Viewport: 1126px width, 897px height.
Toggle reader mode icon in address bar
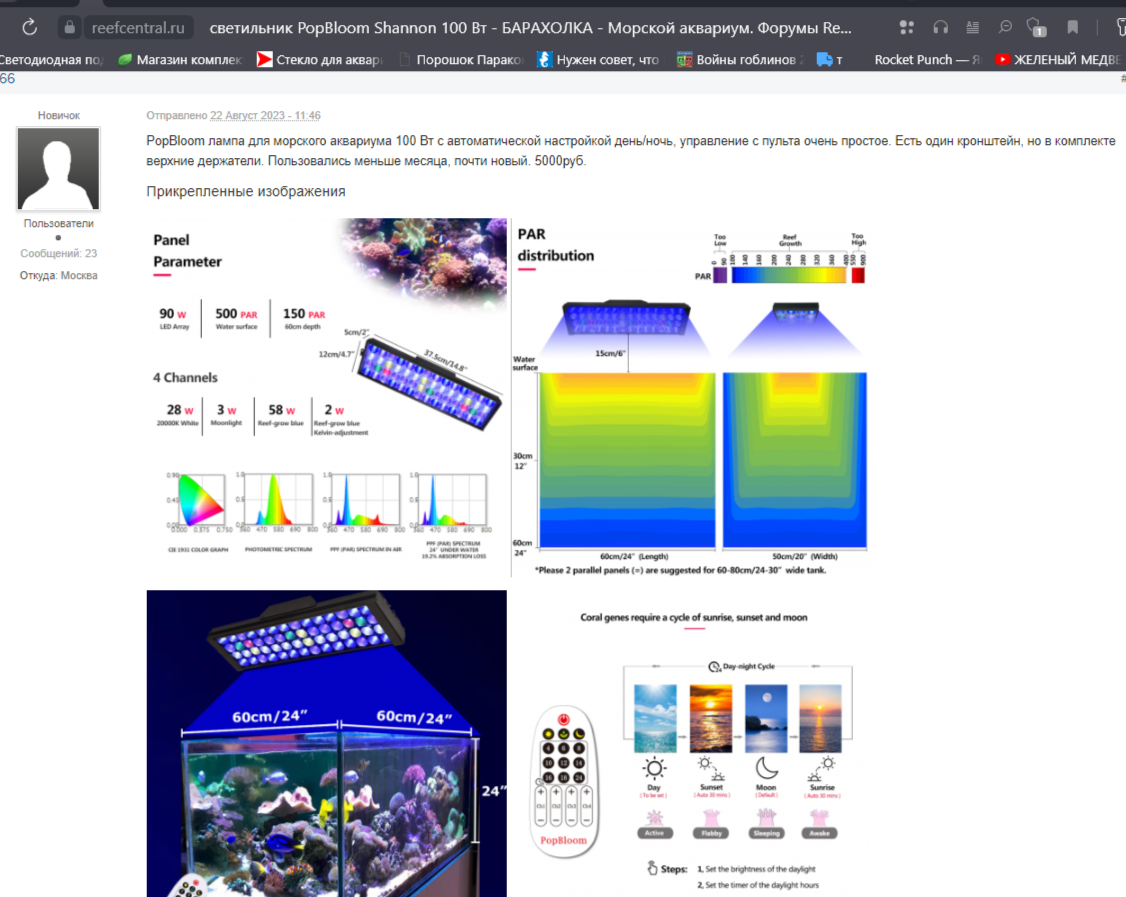point(973,27)
